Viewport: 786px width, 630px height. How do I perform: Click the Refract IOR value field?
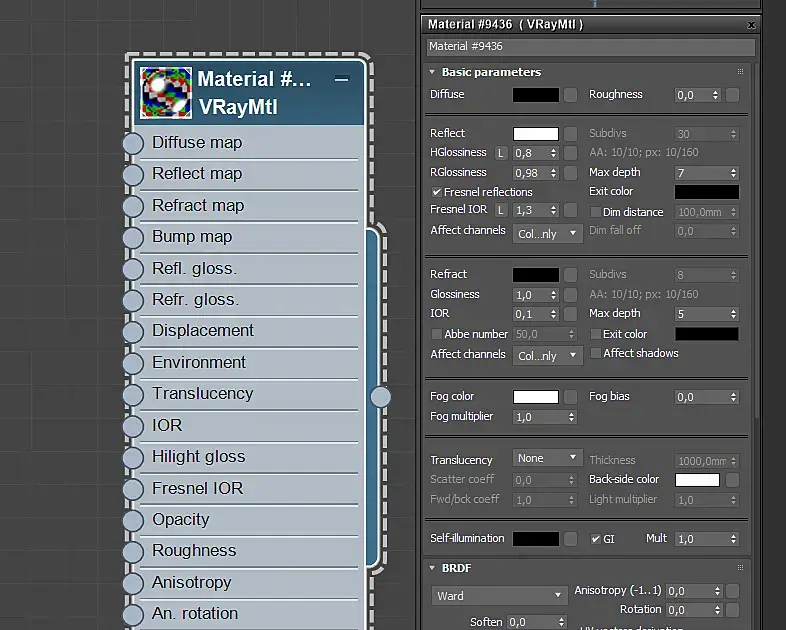pyautogui.click(x=531, y=314)
